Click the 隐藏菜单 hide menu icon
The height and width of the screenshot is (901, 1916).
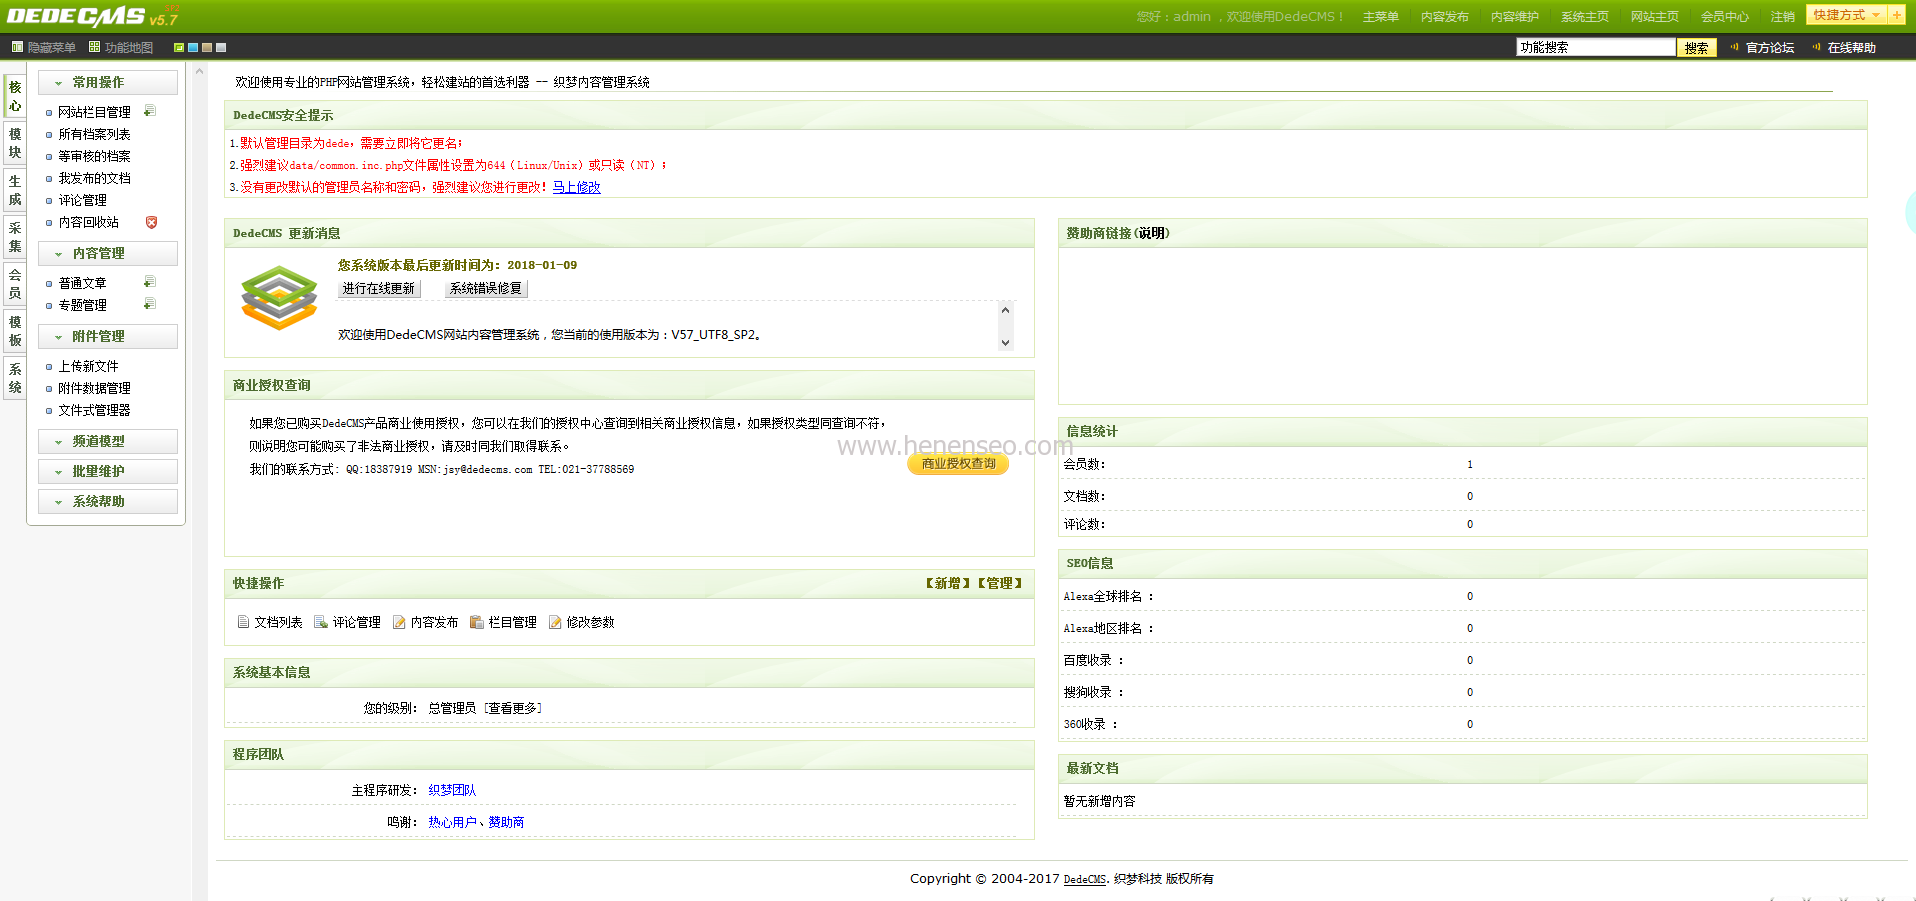click(17, 47)
